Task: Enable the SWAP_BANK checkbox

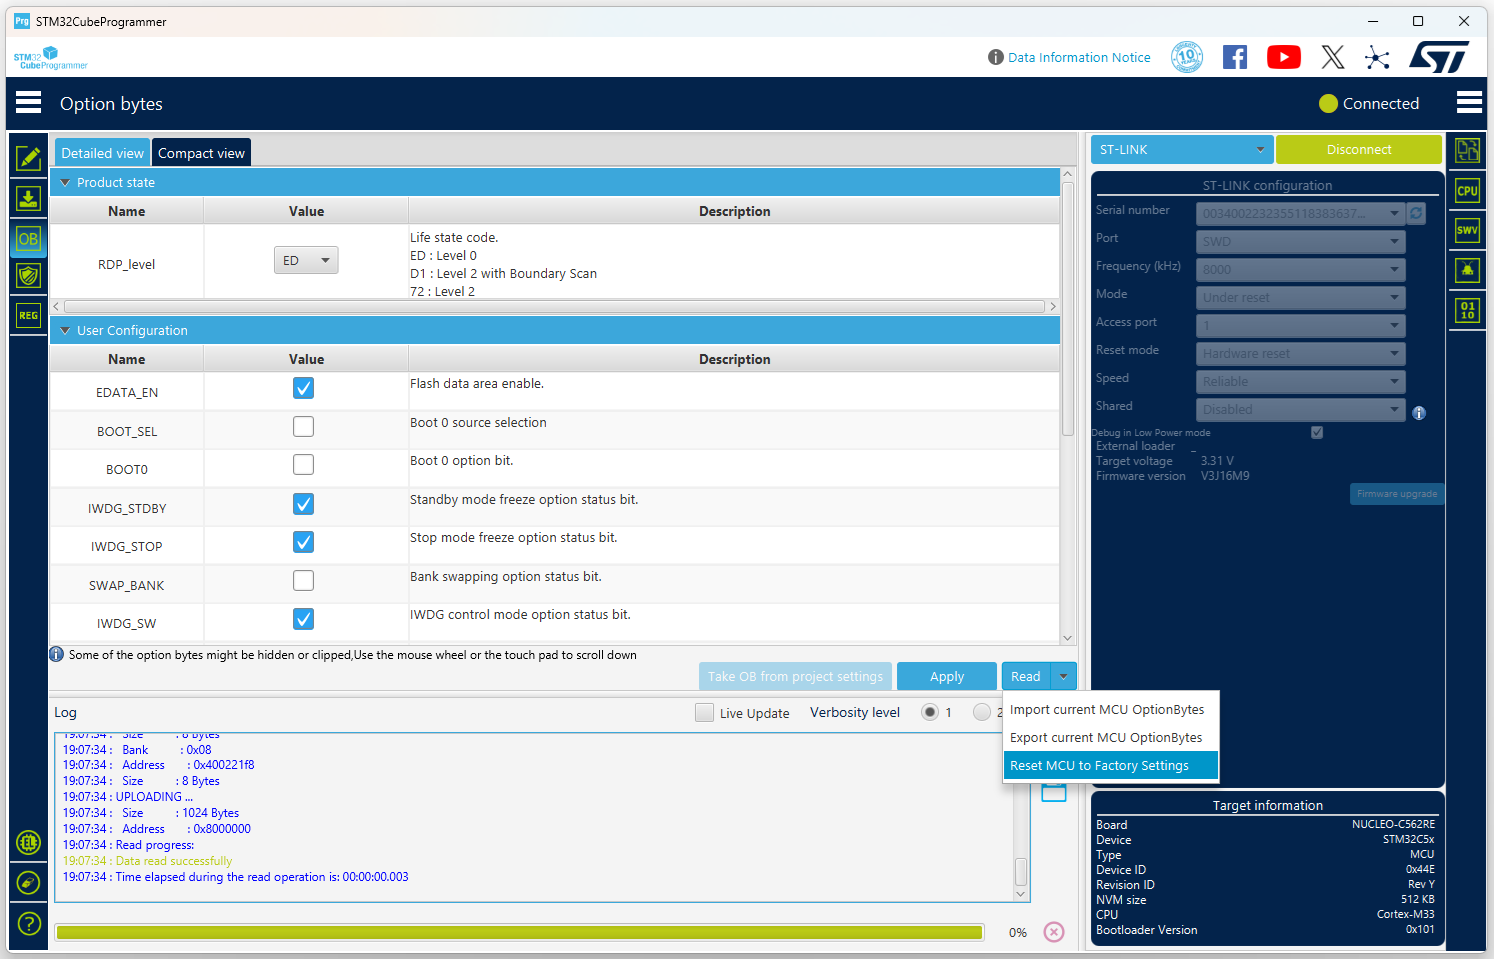Action: (x=303, y=581)
